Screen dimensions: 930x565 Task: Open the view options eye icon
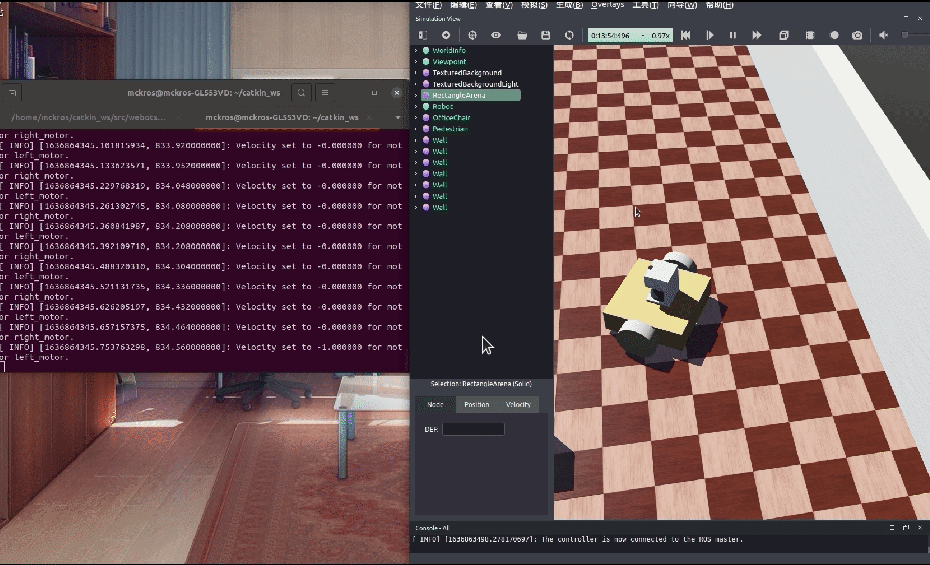click(x=496, y=36)
